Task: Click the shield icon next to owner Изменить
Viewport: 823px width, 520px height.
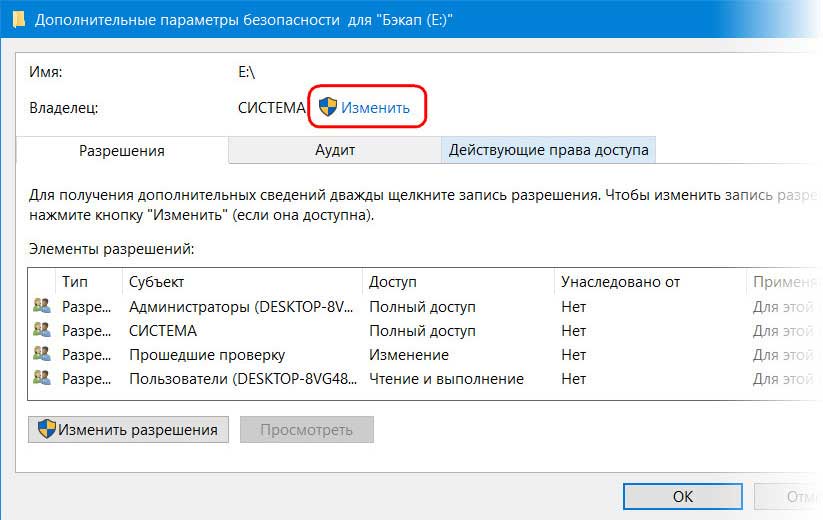Action: click(327, 107)
